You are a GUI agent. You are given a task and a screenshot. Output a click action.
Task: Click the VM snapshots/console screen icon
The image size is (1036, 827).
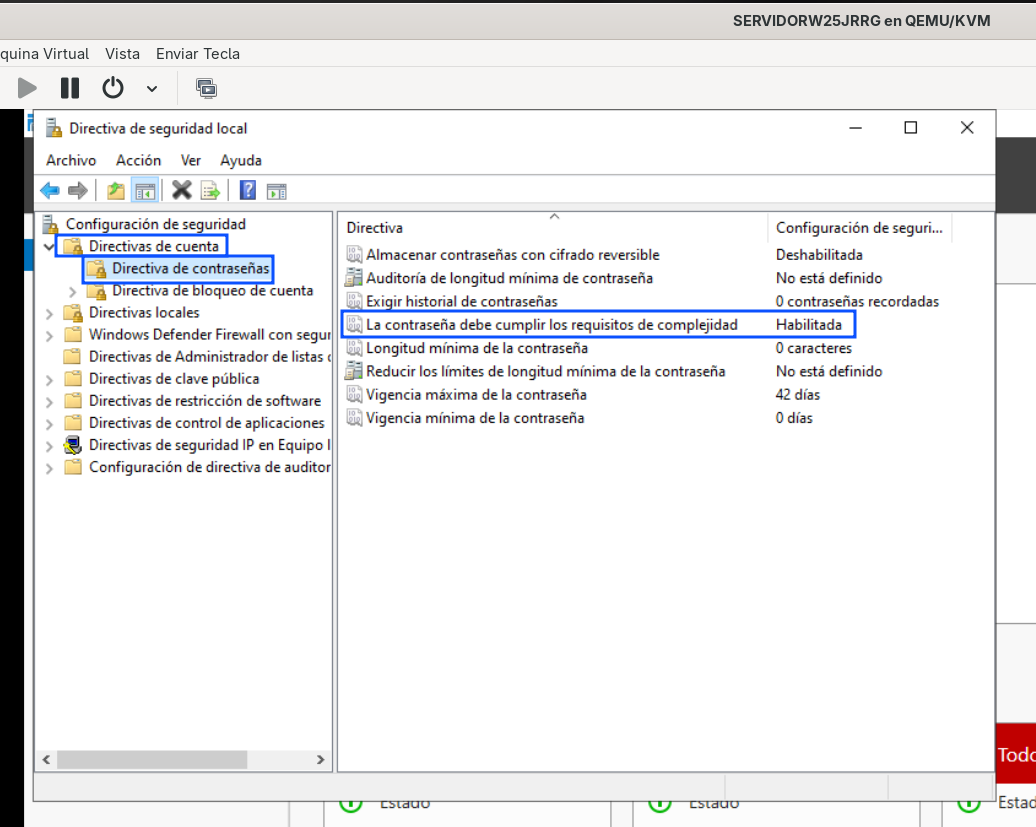pyautogui.click(x=206, y=88)
